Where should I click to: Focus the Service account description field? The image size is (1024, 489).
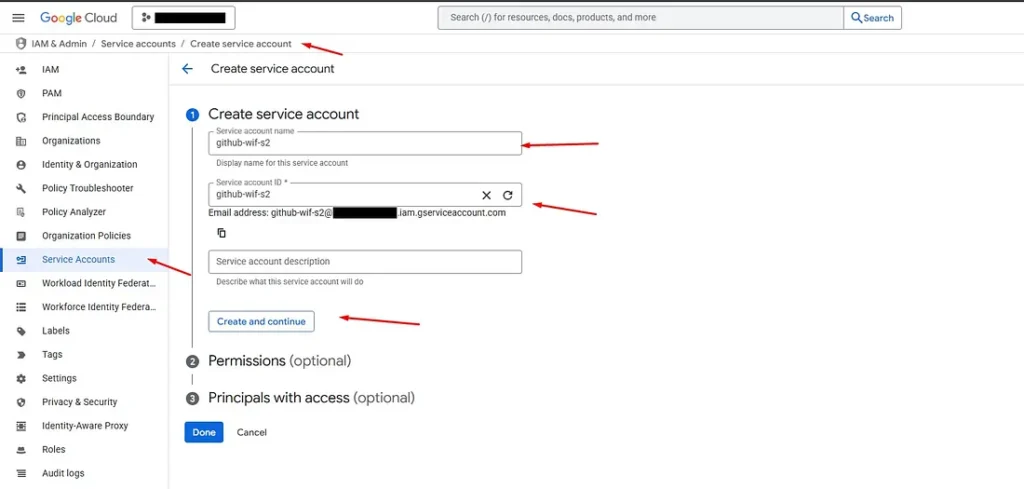click(365, 262)
